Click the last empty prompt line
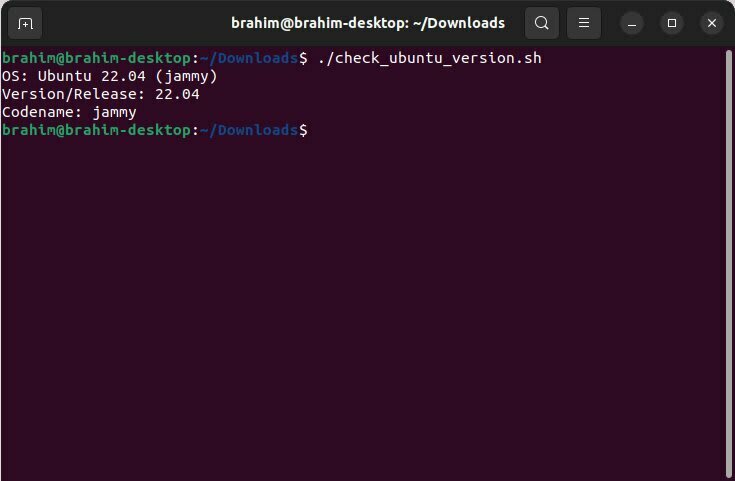Viewport: 735px width, 481px height. pos(155,130)
